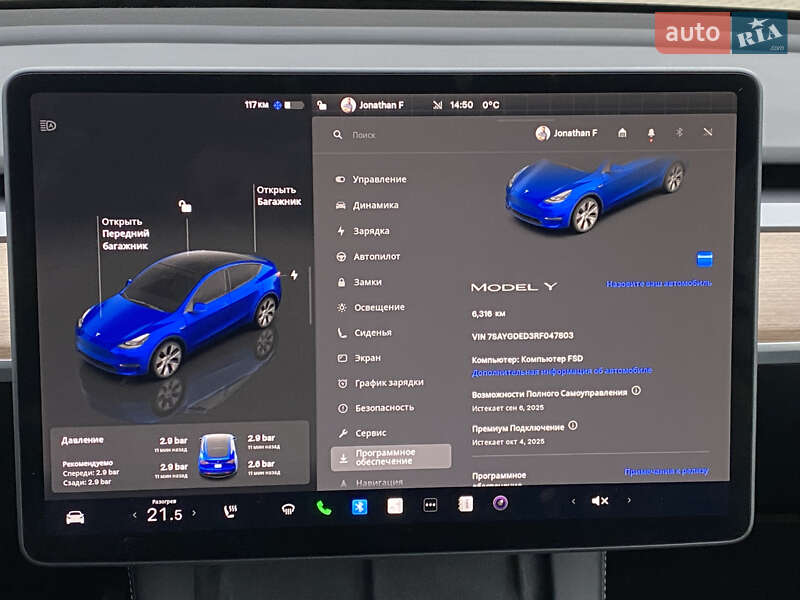This screenshot has height=600, width=800.
Task: Select the Сервис menu item
Action: (373, 432)
